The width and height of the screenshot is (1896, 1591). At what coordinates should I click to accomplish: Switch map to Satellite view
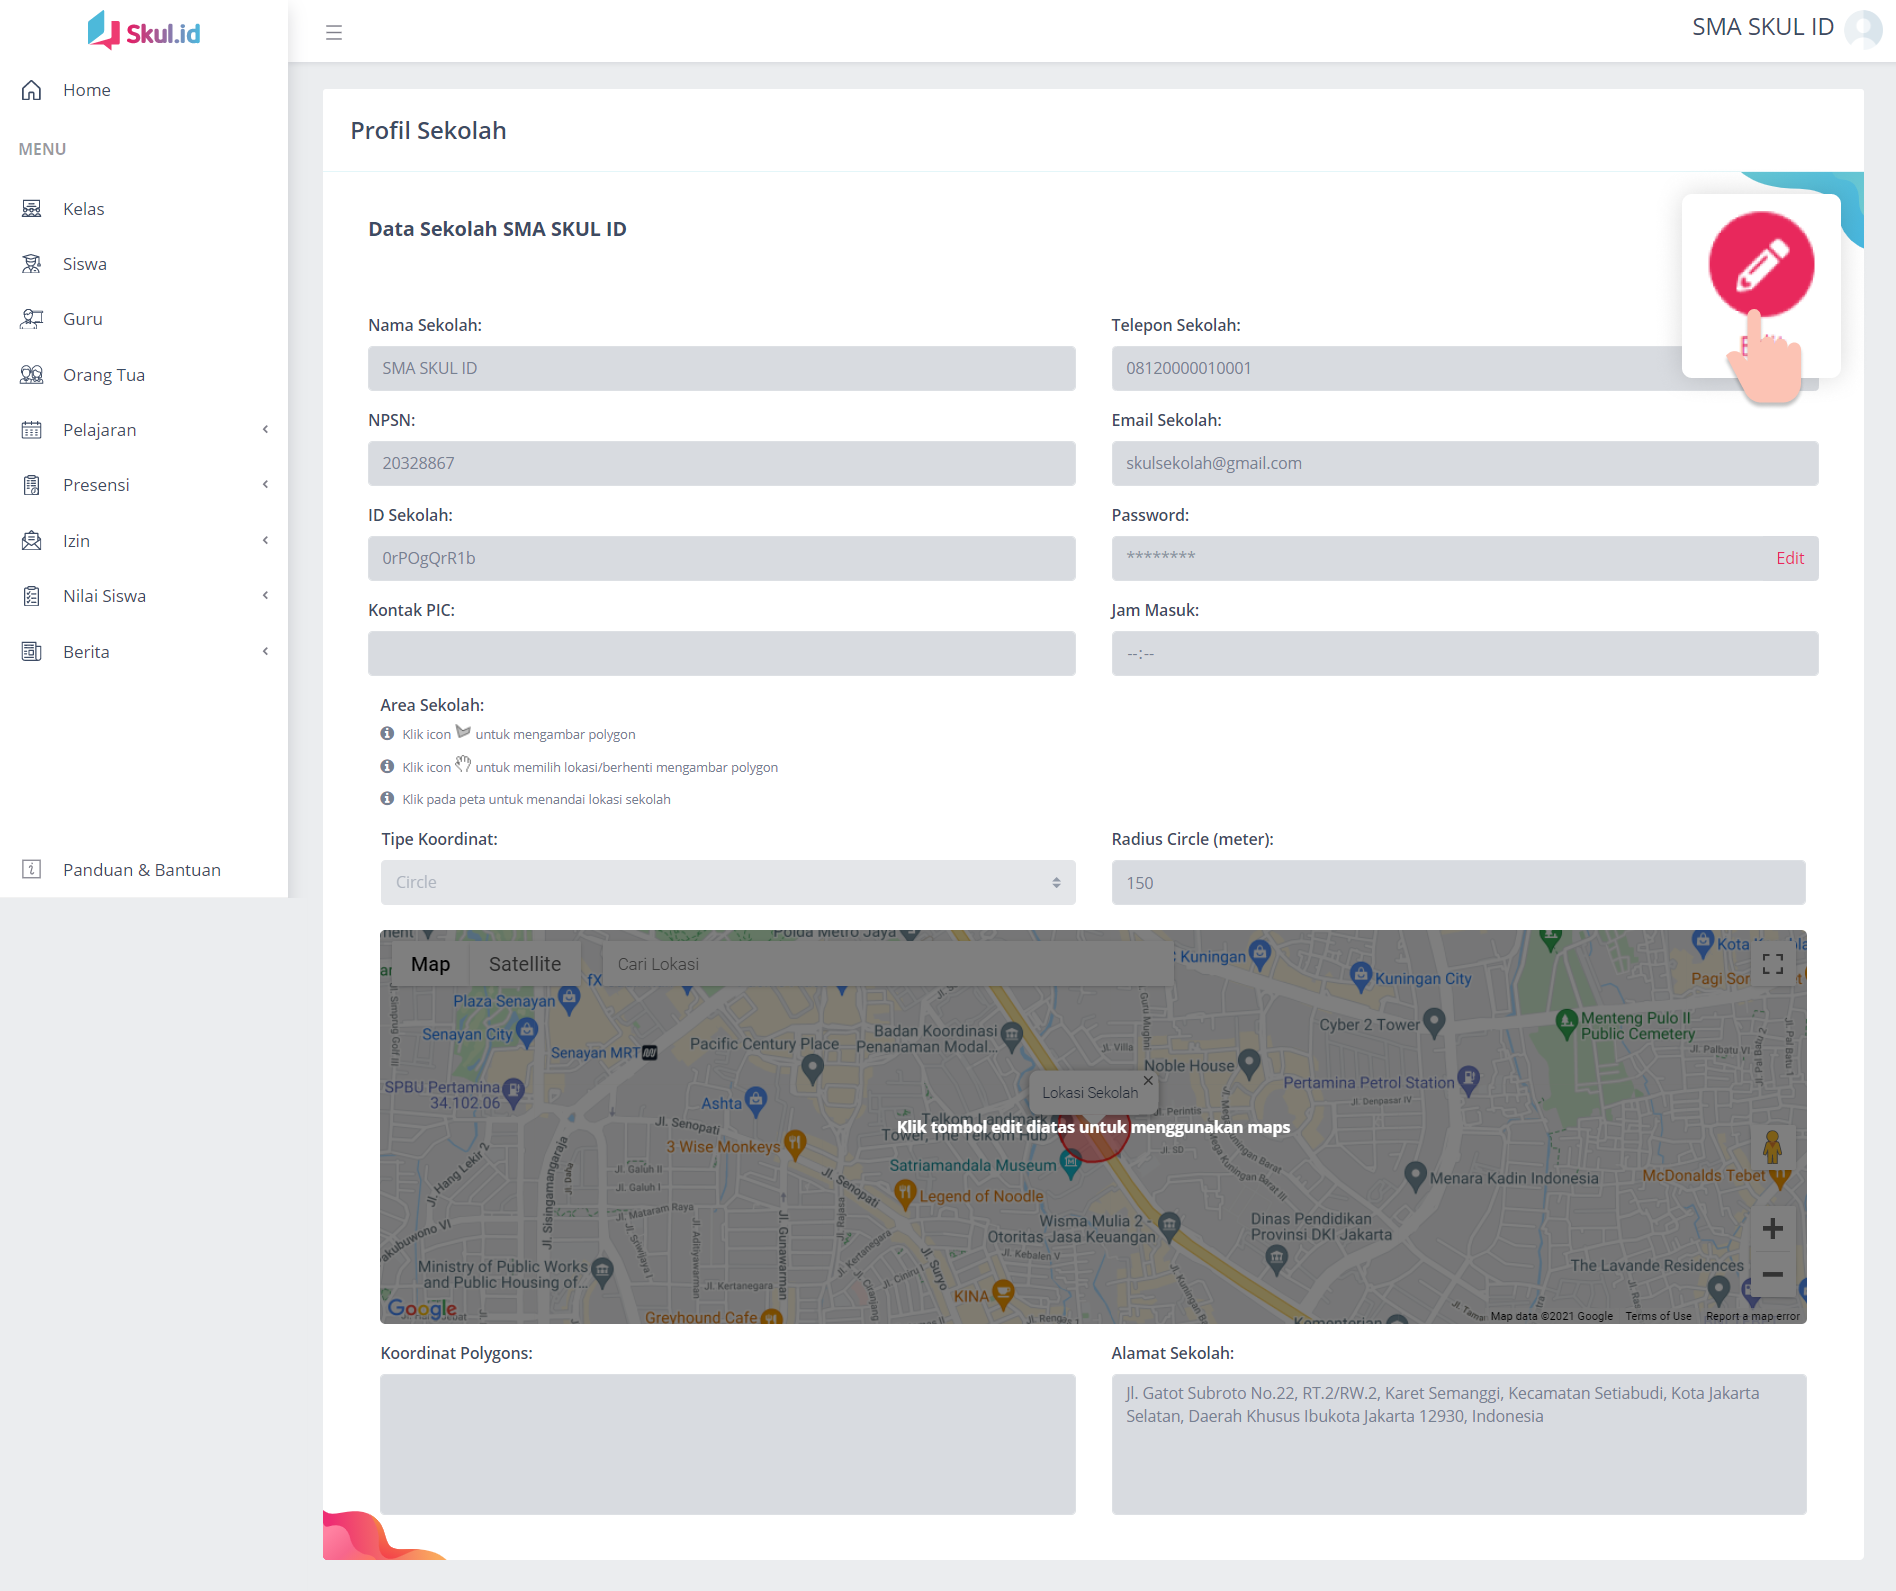[524, 964]
